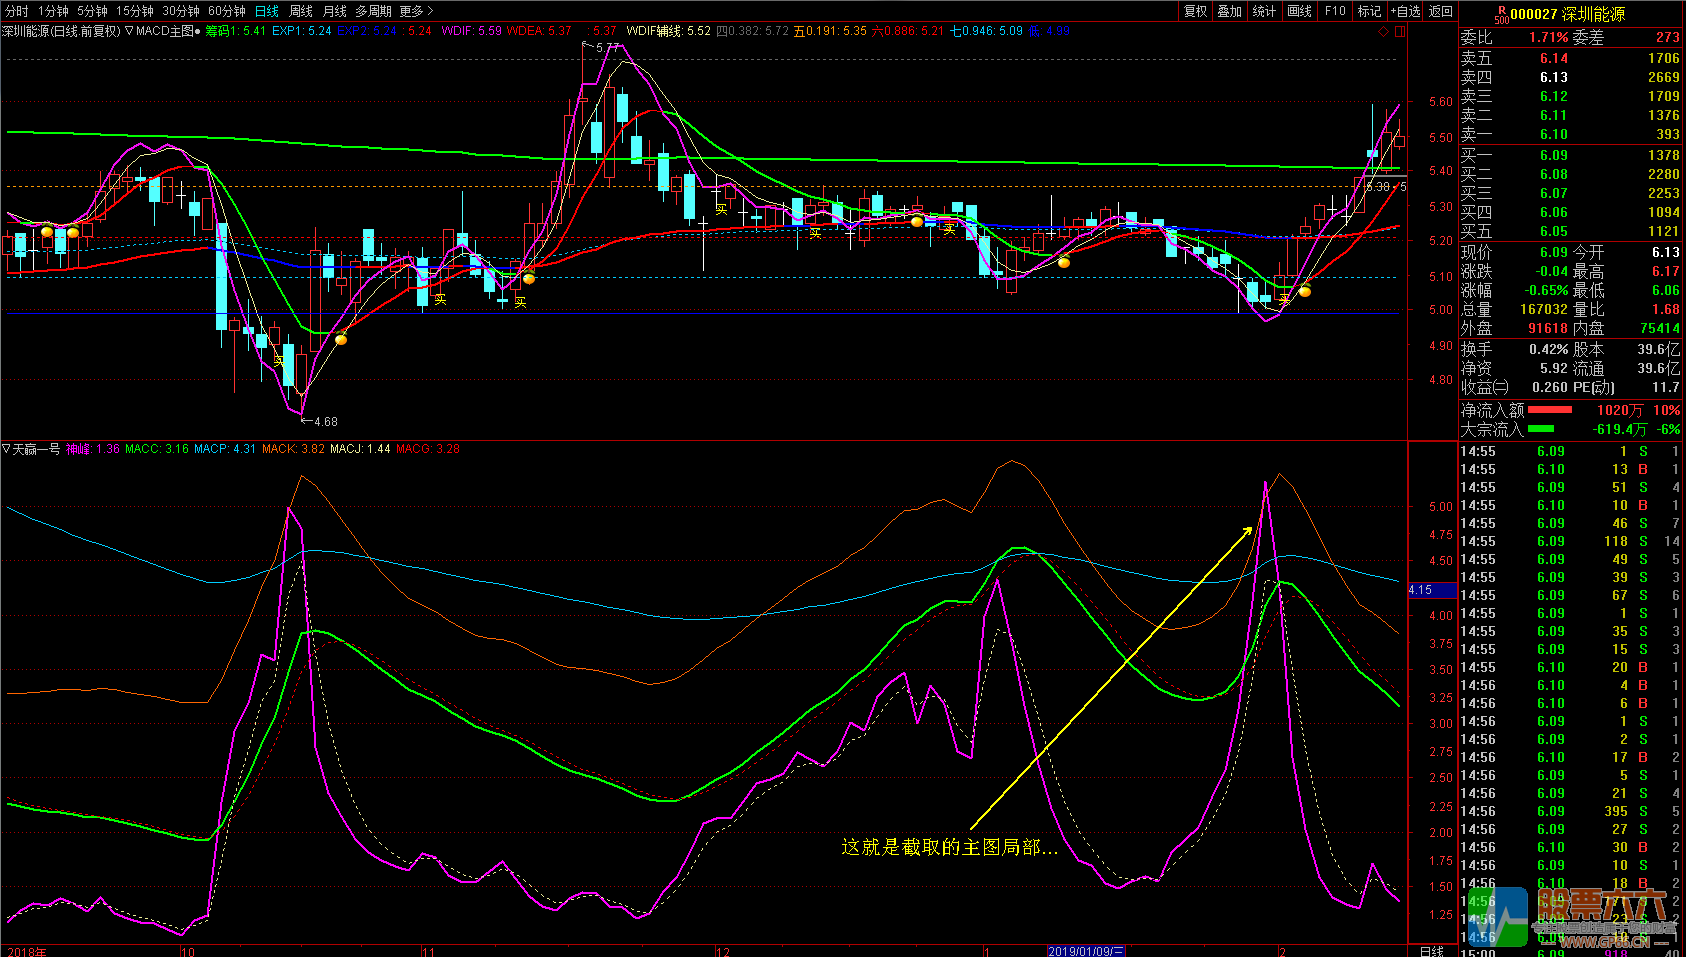Select the 买一 6.09 order row

click(x=1570, y=156)
